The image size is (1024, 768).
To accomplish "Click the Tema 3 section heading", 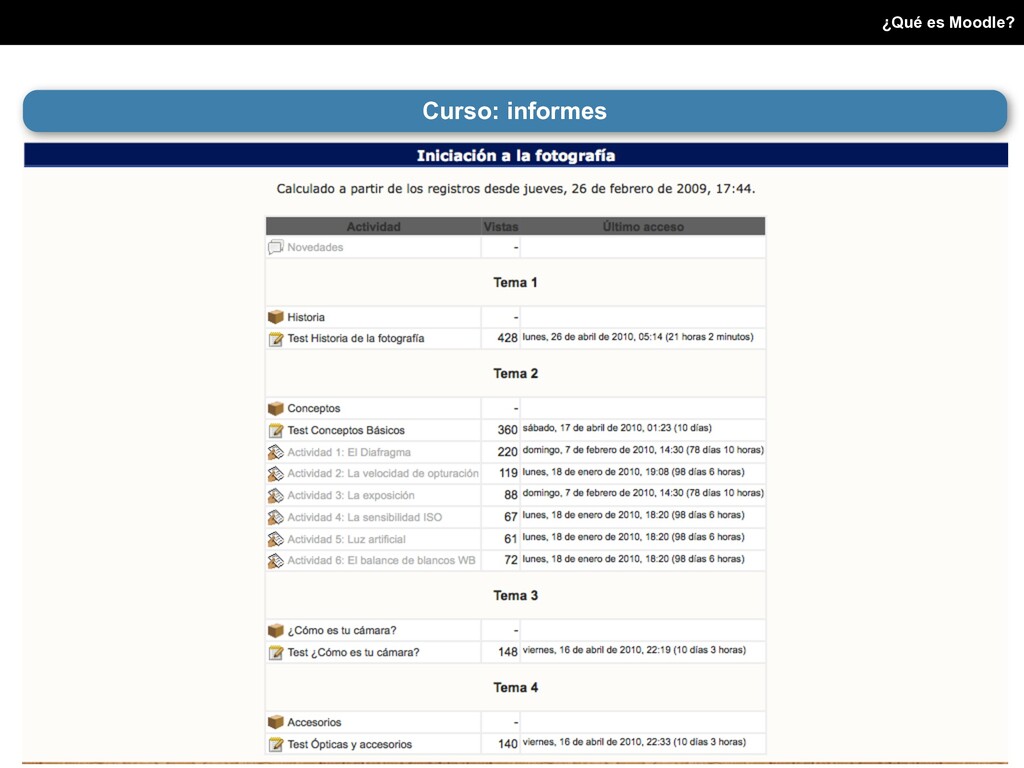I will (515, 596).
